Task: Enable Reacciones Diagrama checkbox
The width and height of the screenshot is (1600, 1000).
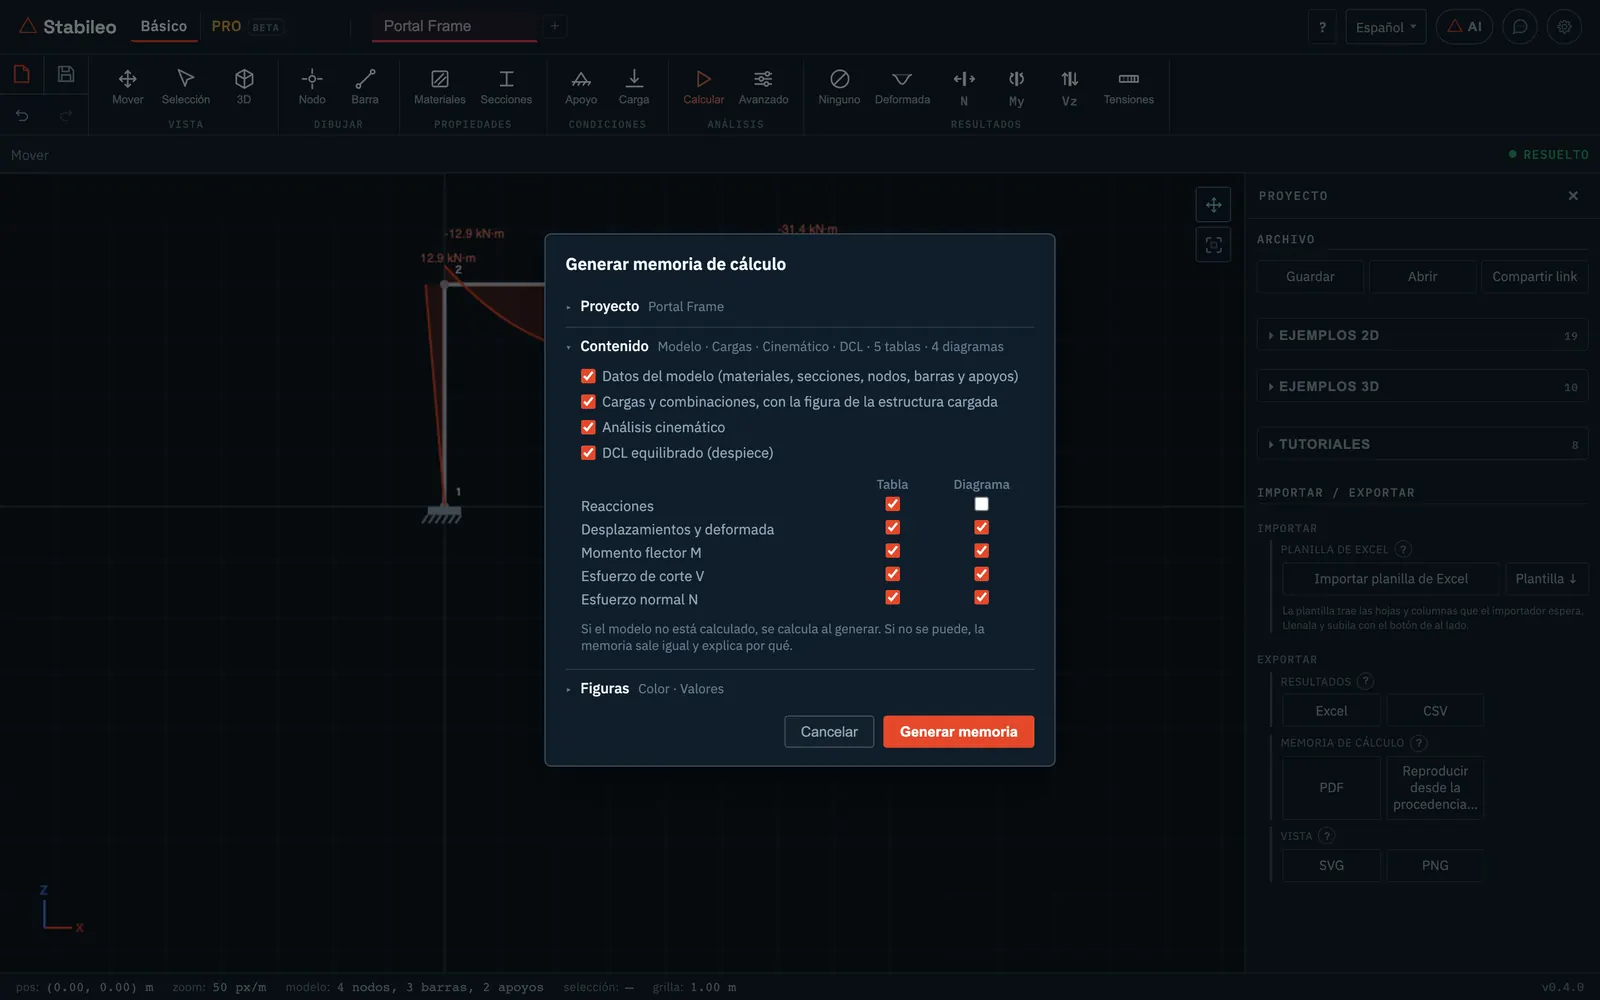Action: pos(981,504)
